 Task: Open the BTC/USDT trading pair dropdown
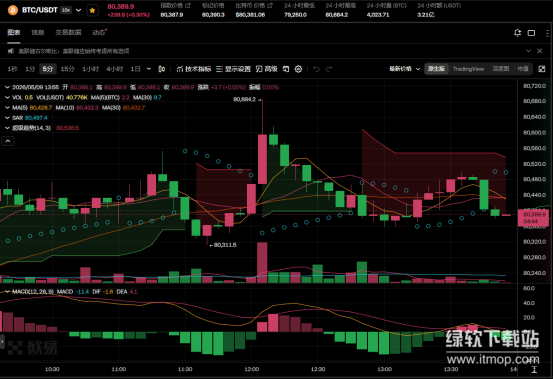click(78, 10)
